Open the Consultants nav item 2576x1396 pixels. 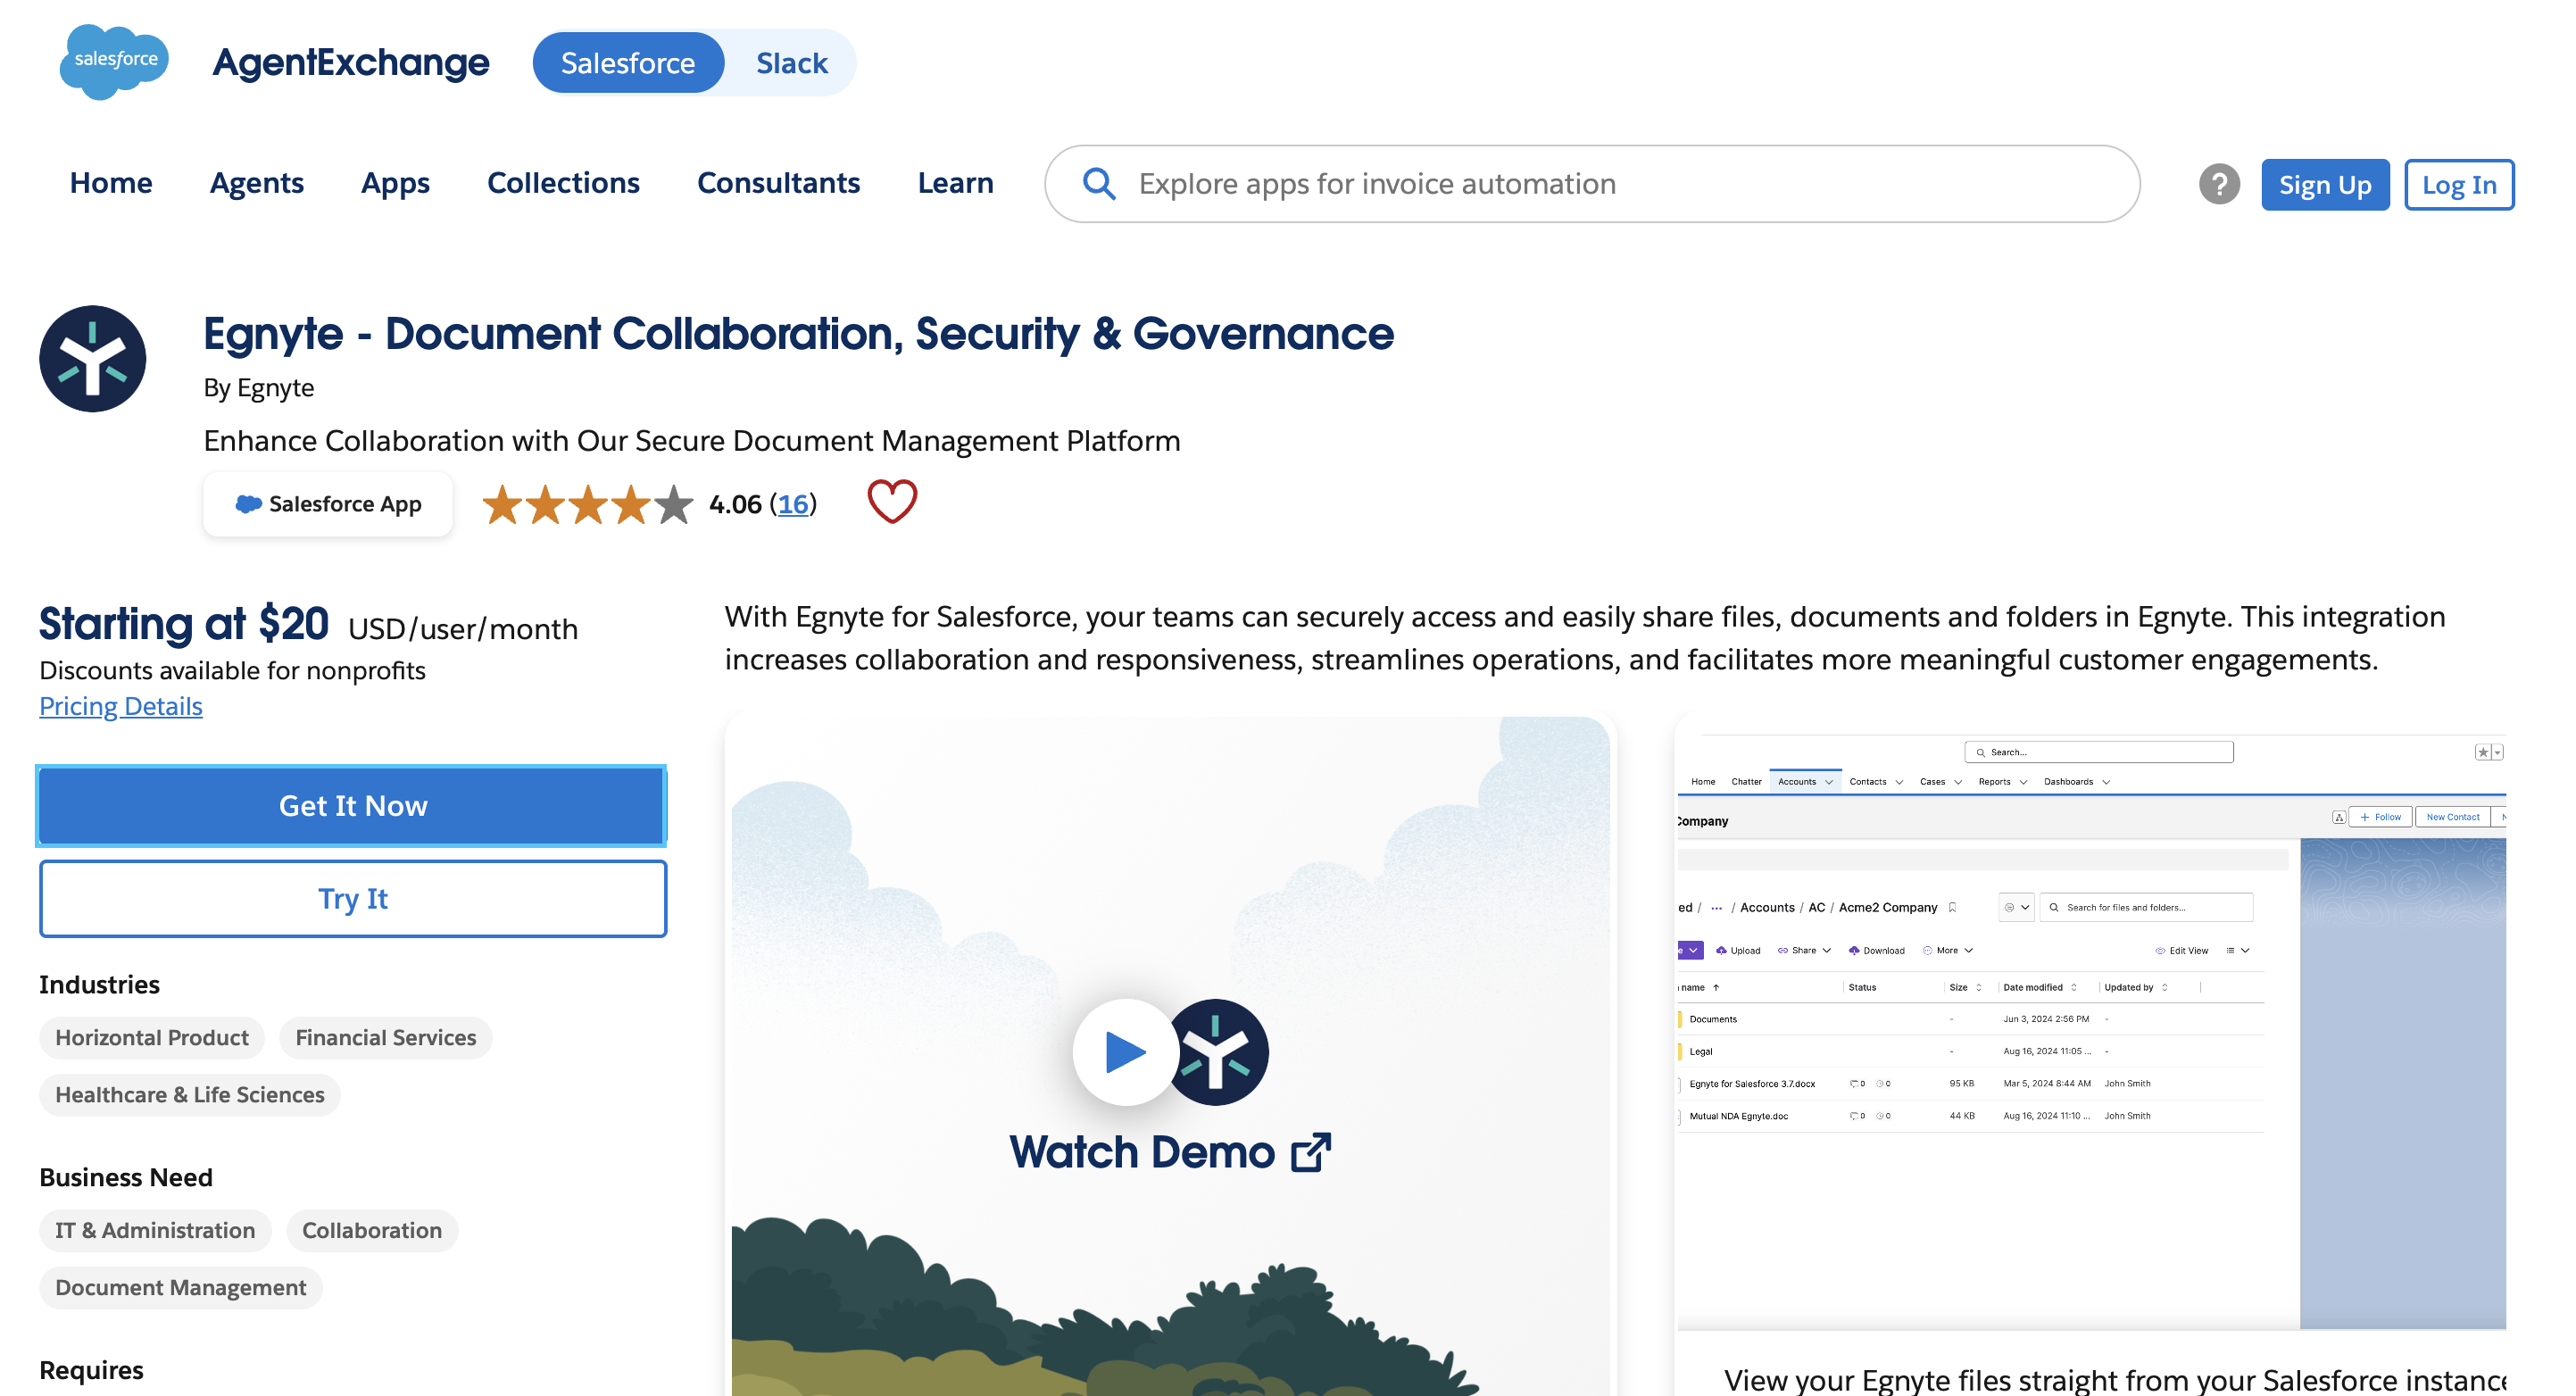tap(778, 183)
